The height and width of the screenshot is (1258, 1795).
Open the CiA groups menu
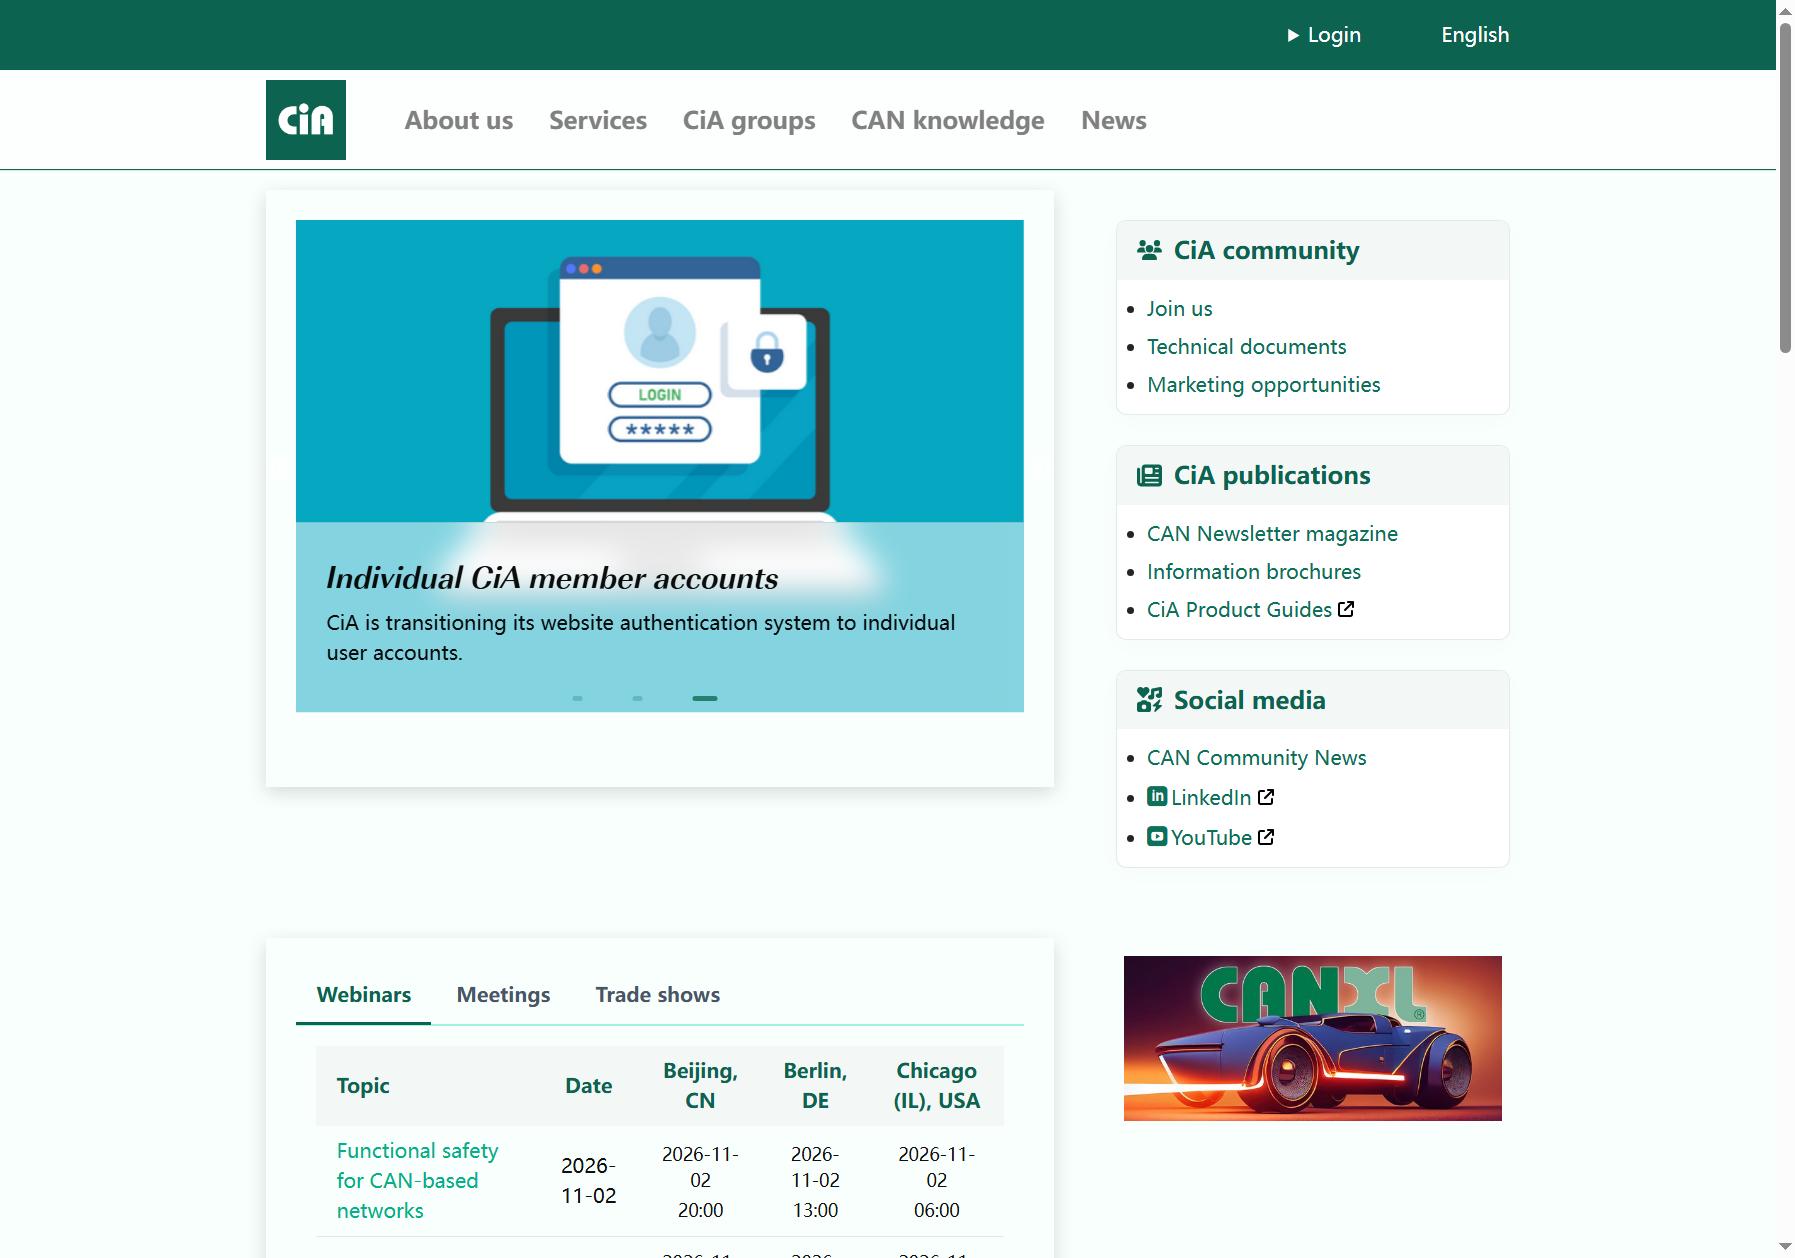[x=749, y=120]
